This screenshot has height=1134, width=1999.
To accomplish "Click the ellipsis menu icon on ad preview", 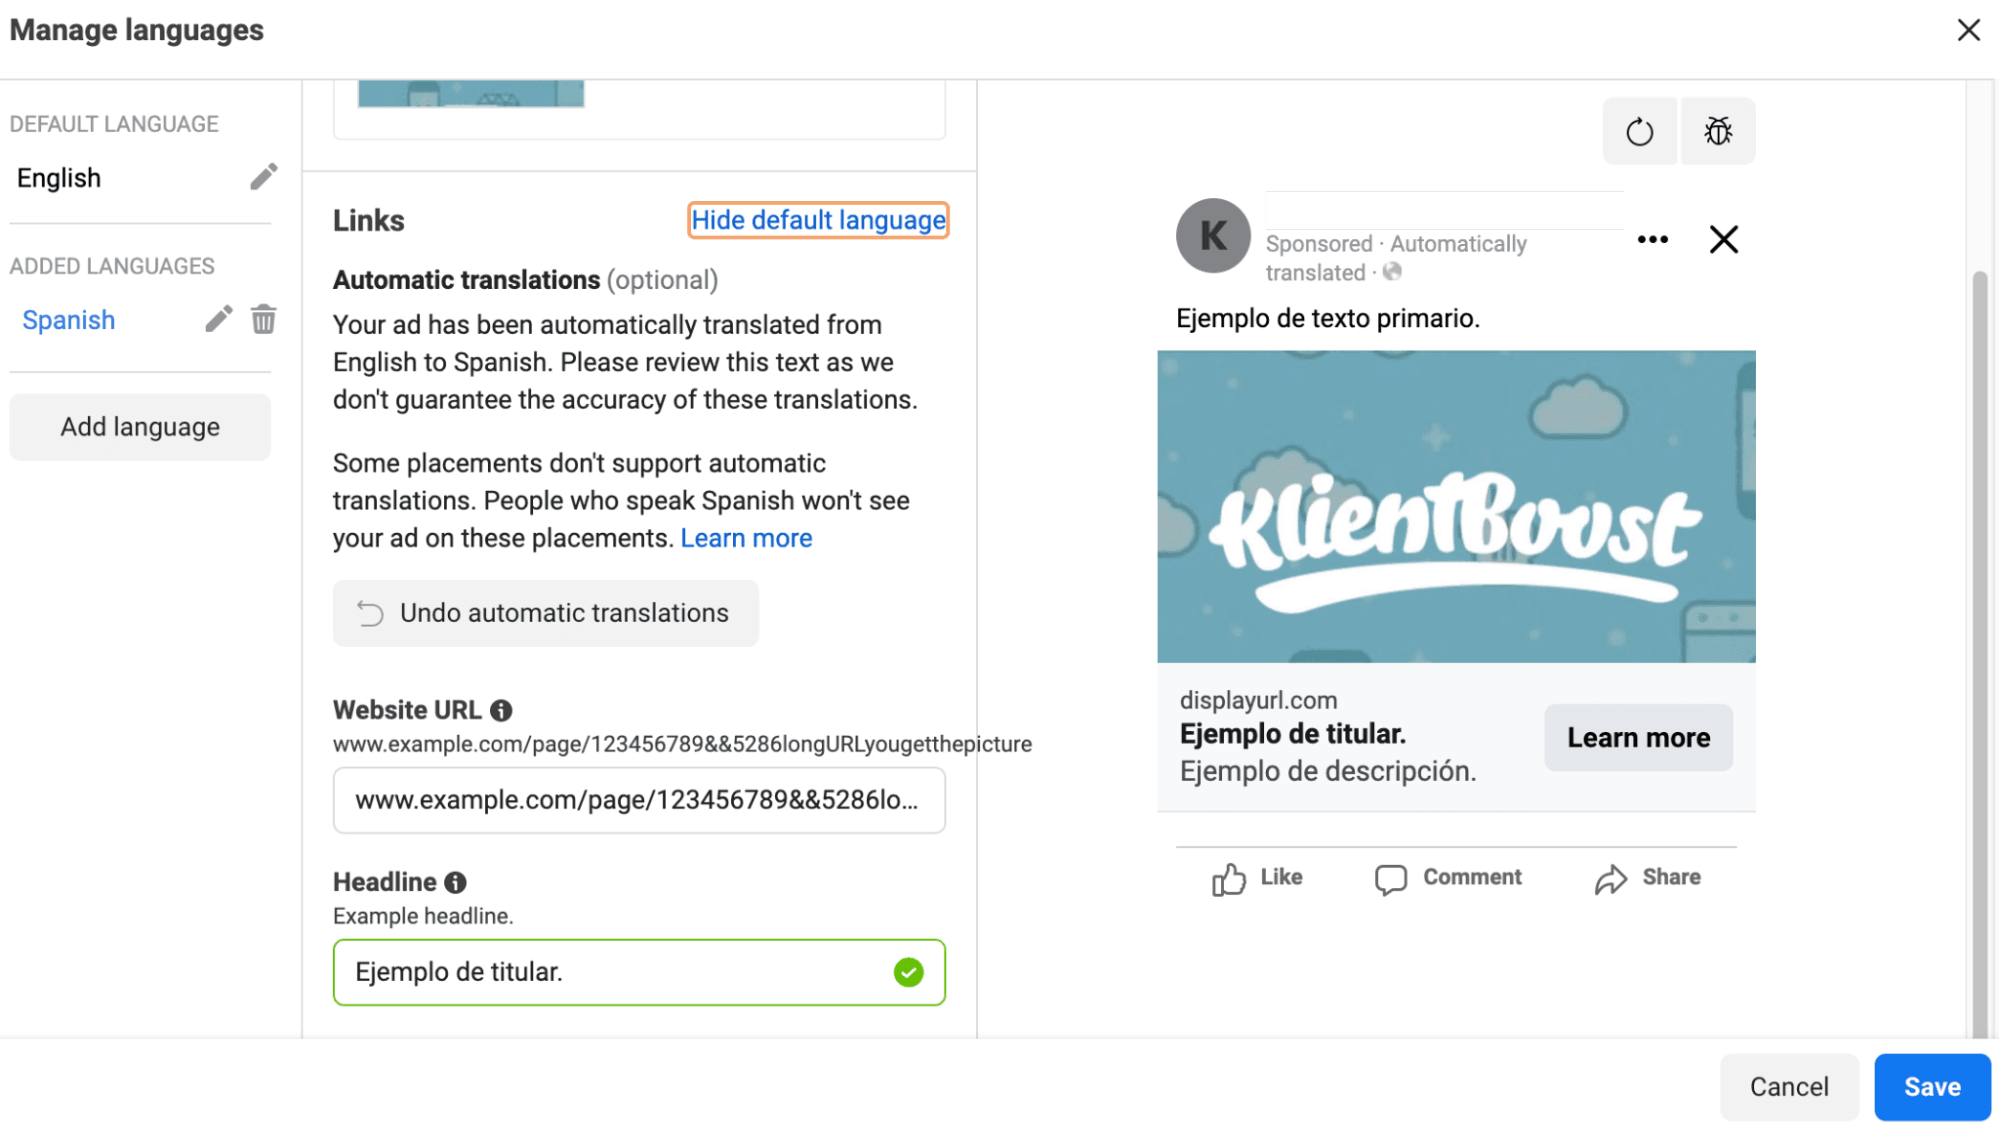I will click(x=1652, y=239).
